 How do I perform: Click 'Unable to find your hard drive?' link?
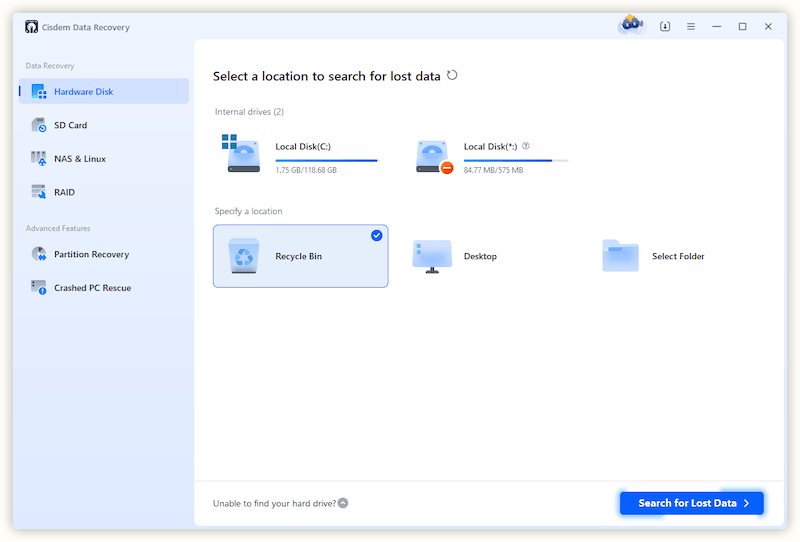tap(274, 503)
